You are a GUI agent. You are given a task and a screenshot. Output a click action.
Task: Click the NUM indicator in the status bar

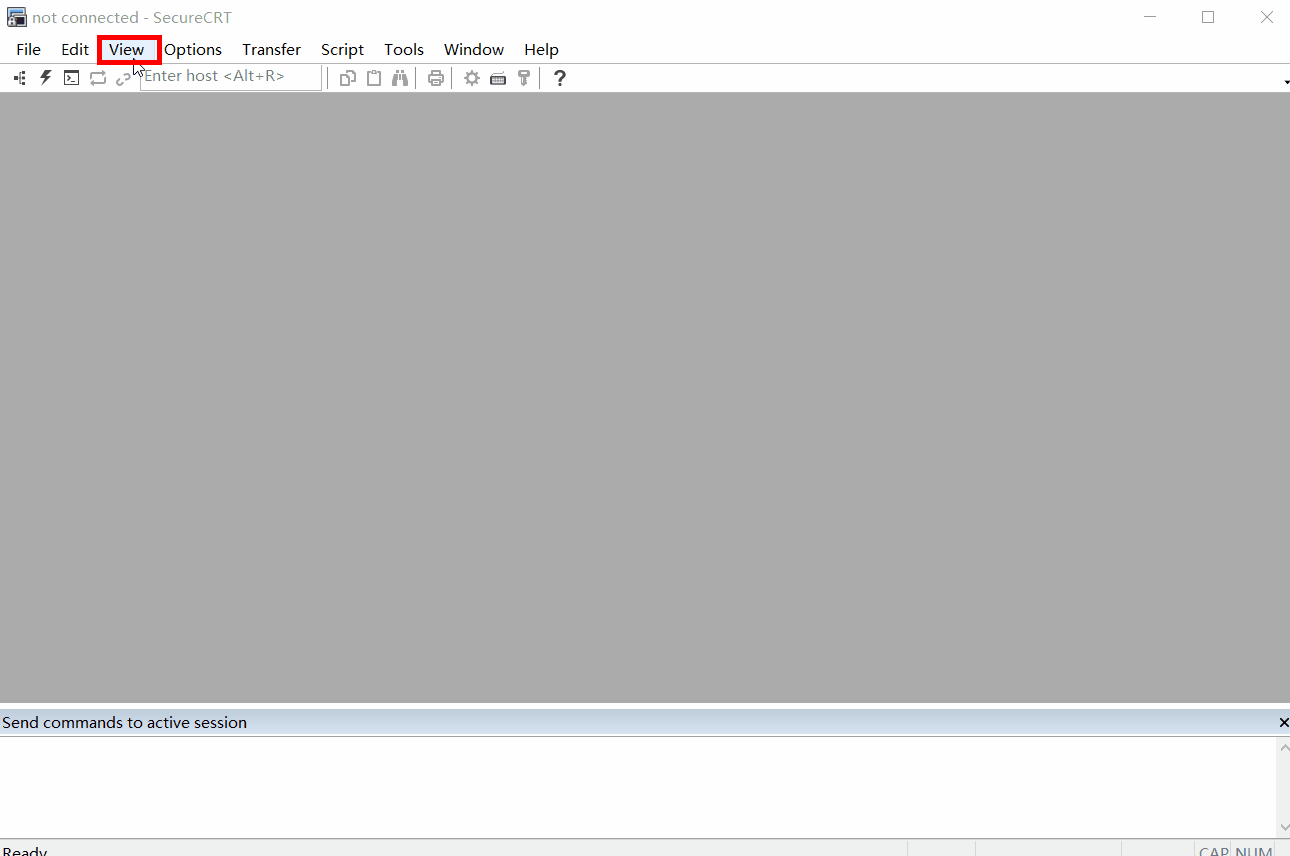1253,850
